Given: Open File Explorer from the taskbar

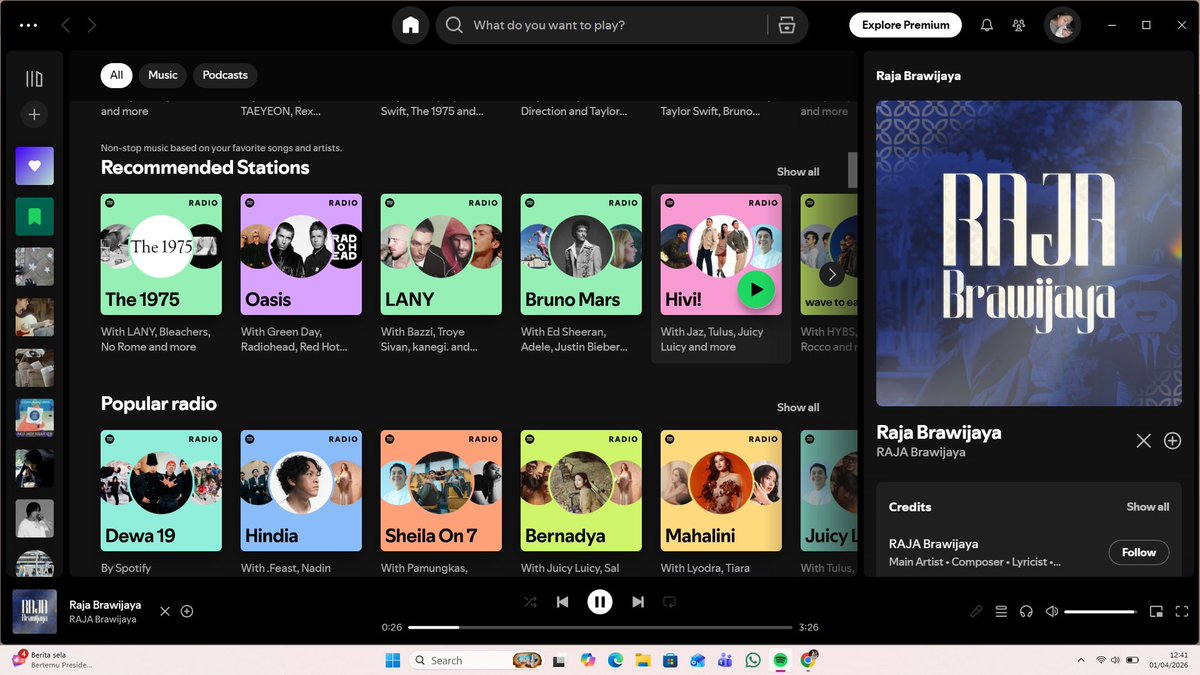Looking at the screenshot, I should (x=643, y=660).
